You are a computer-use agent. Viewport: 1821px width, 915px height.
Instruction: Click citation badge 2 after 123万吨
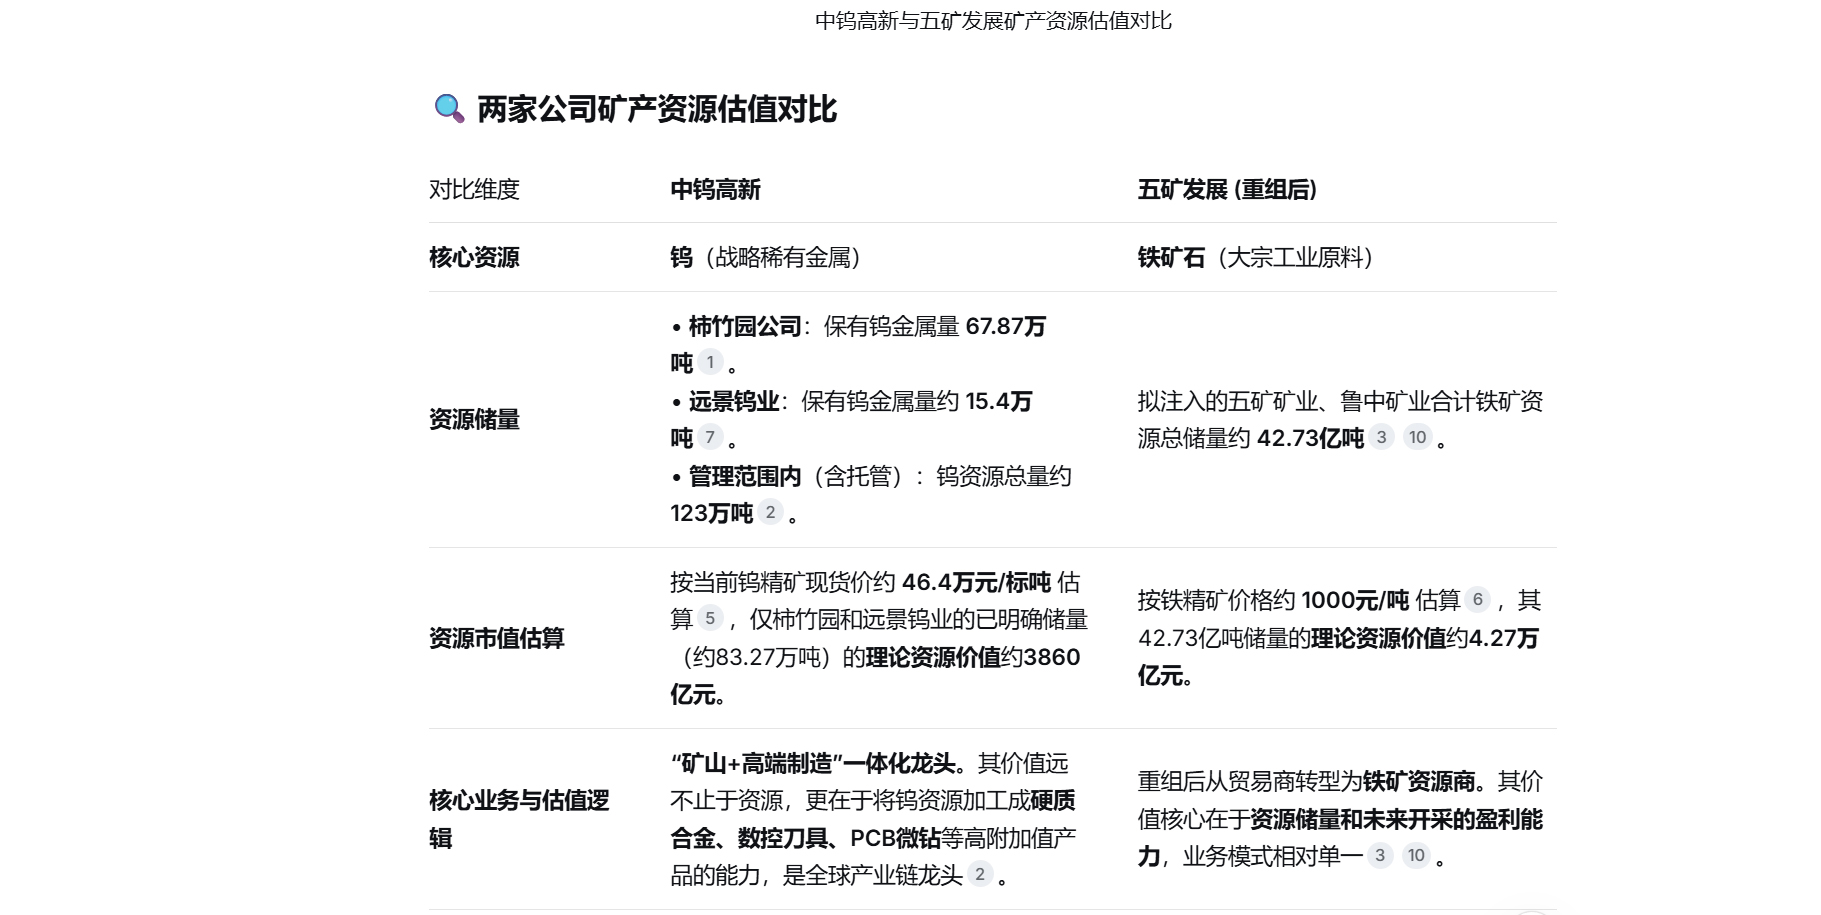[770, 512]
